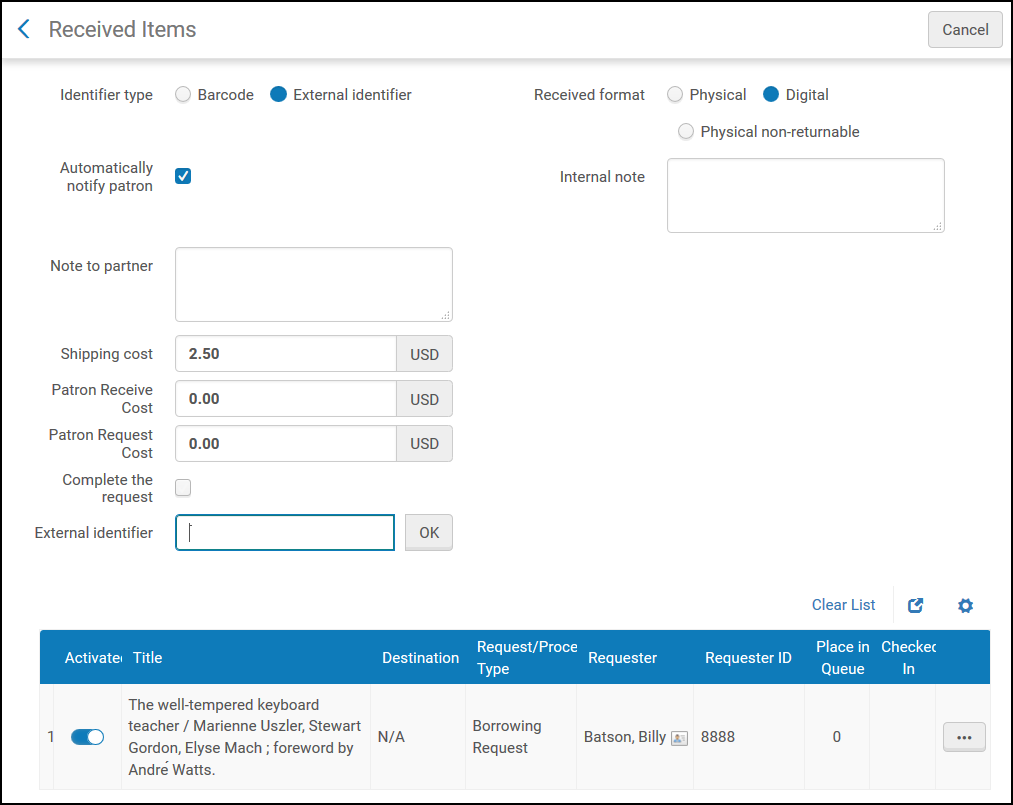Image resolution: width=1013 pixels, height=805 pixels.
Task: Click OK next to External identifier
Action: 429,532
